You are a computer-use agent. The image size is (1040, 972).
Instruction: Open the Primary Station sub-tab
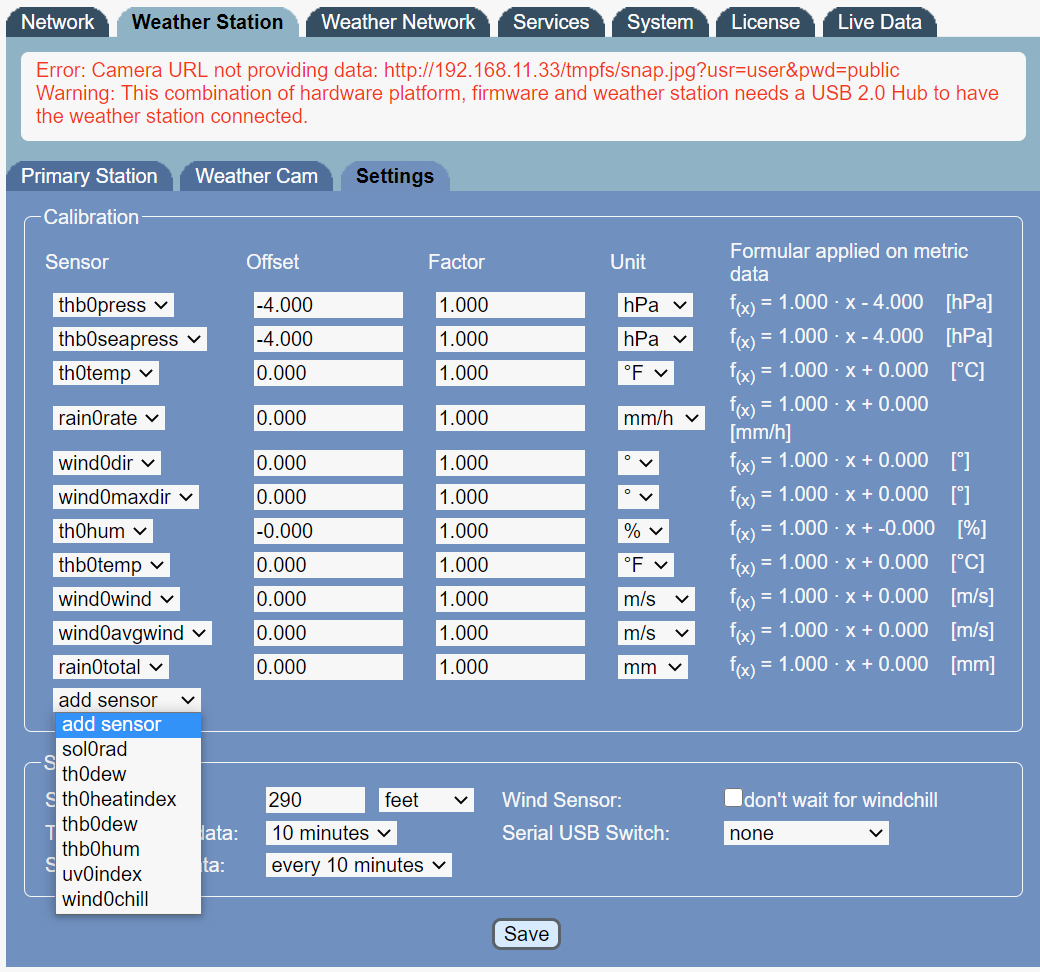point(90,176)
